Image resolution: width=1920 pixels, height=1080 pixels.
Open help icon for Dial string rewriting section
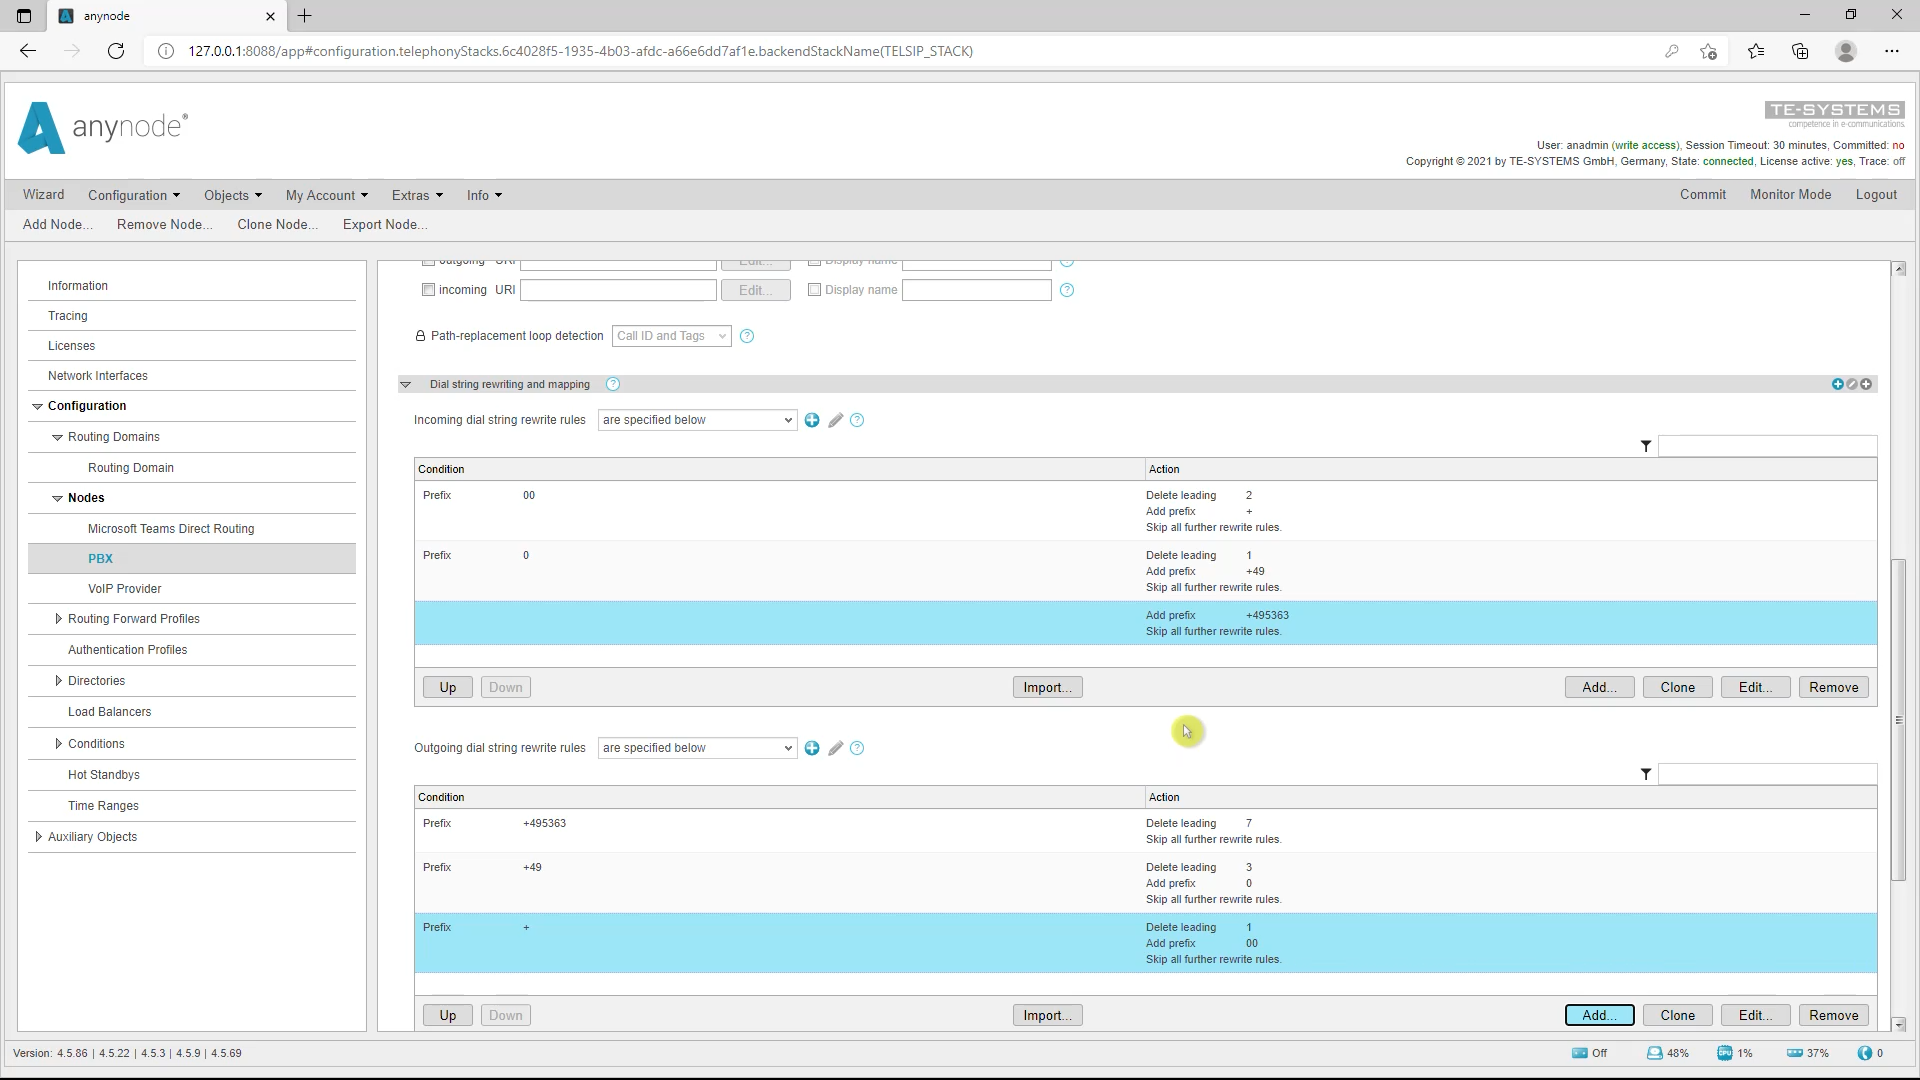pyautogui.click(x=613, y=384)
